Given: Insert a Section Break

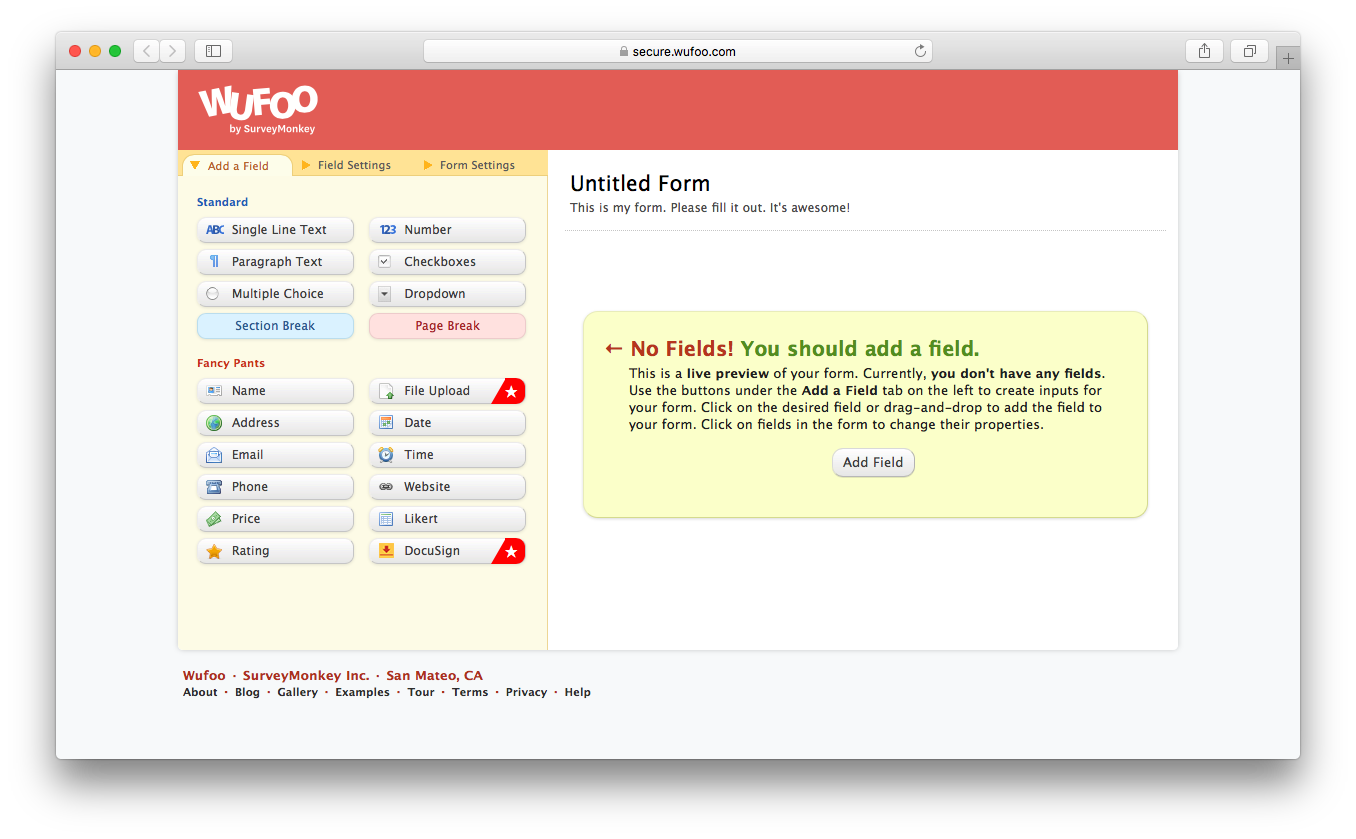Looking at the screenshot, I should (275, 326).
